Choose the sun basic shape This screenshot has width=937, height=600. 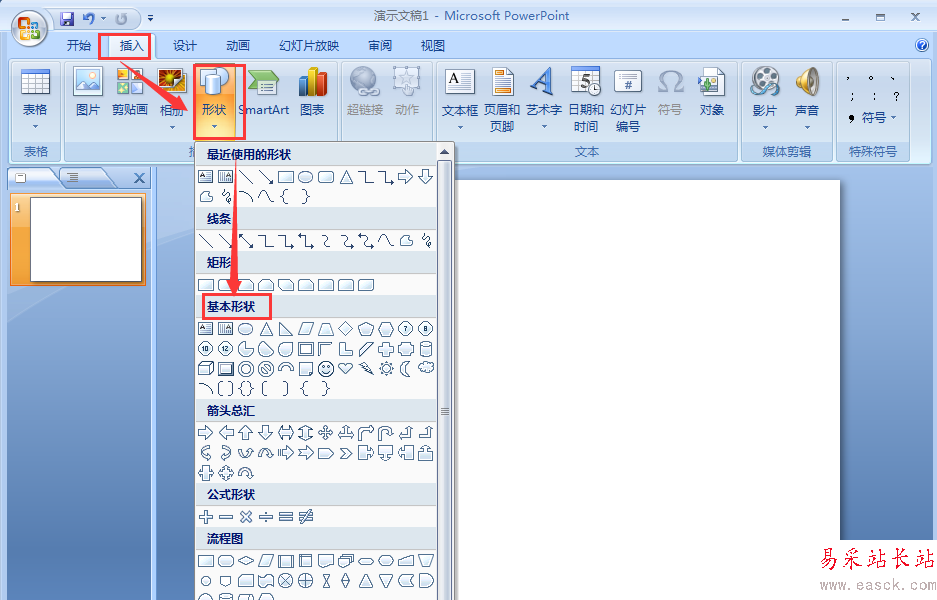click(386, 369)
